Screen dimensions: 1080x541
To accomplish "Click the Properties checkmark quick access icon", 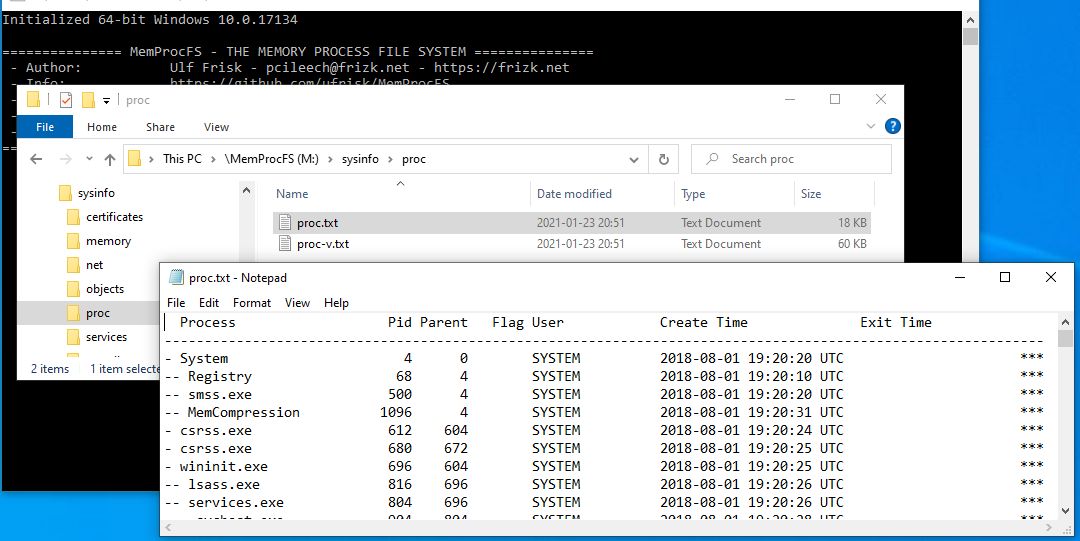I will (65, 100).
